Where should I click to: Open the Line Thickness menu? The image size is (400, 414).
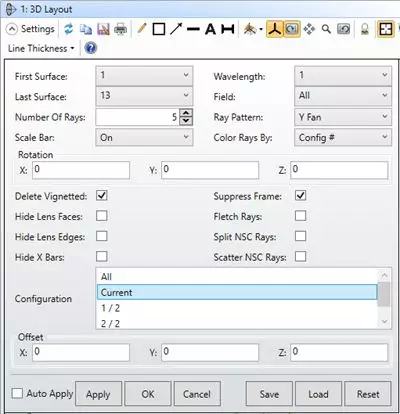pyautogui.click(x=41, y=49)
